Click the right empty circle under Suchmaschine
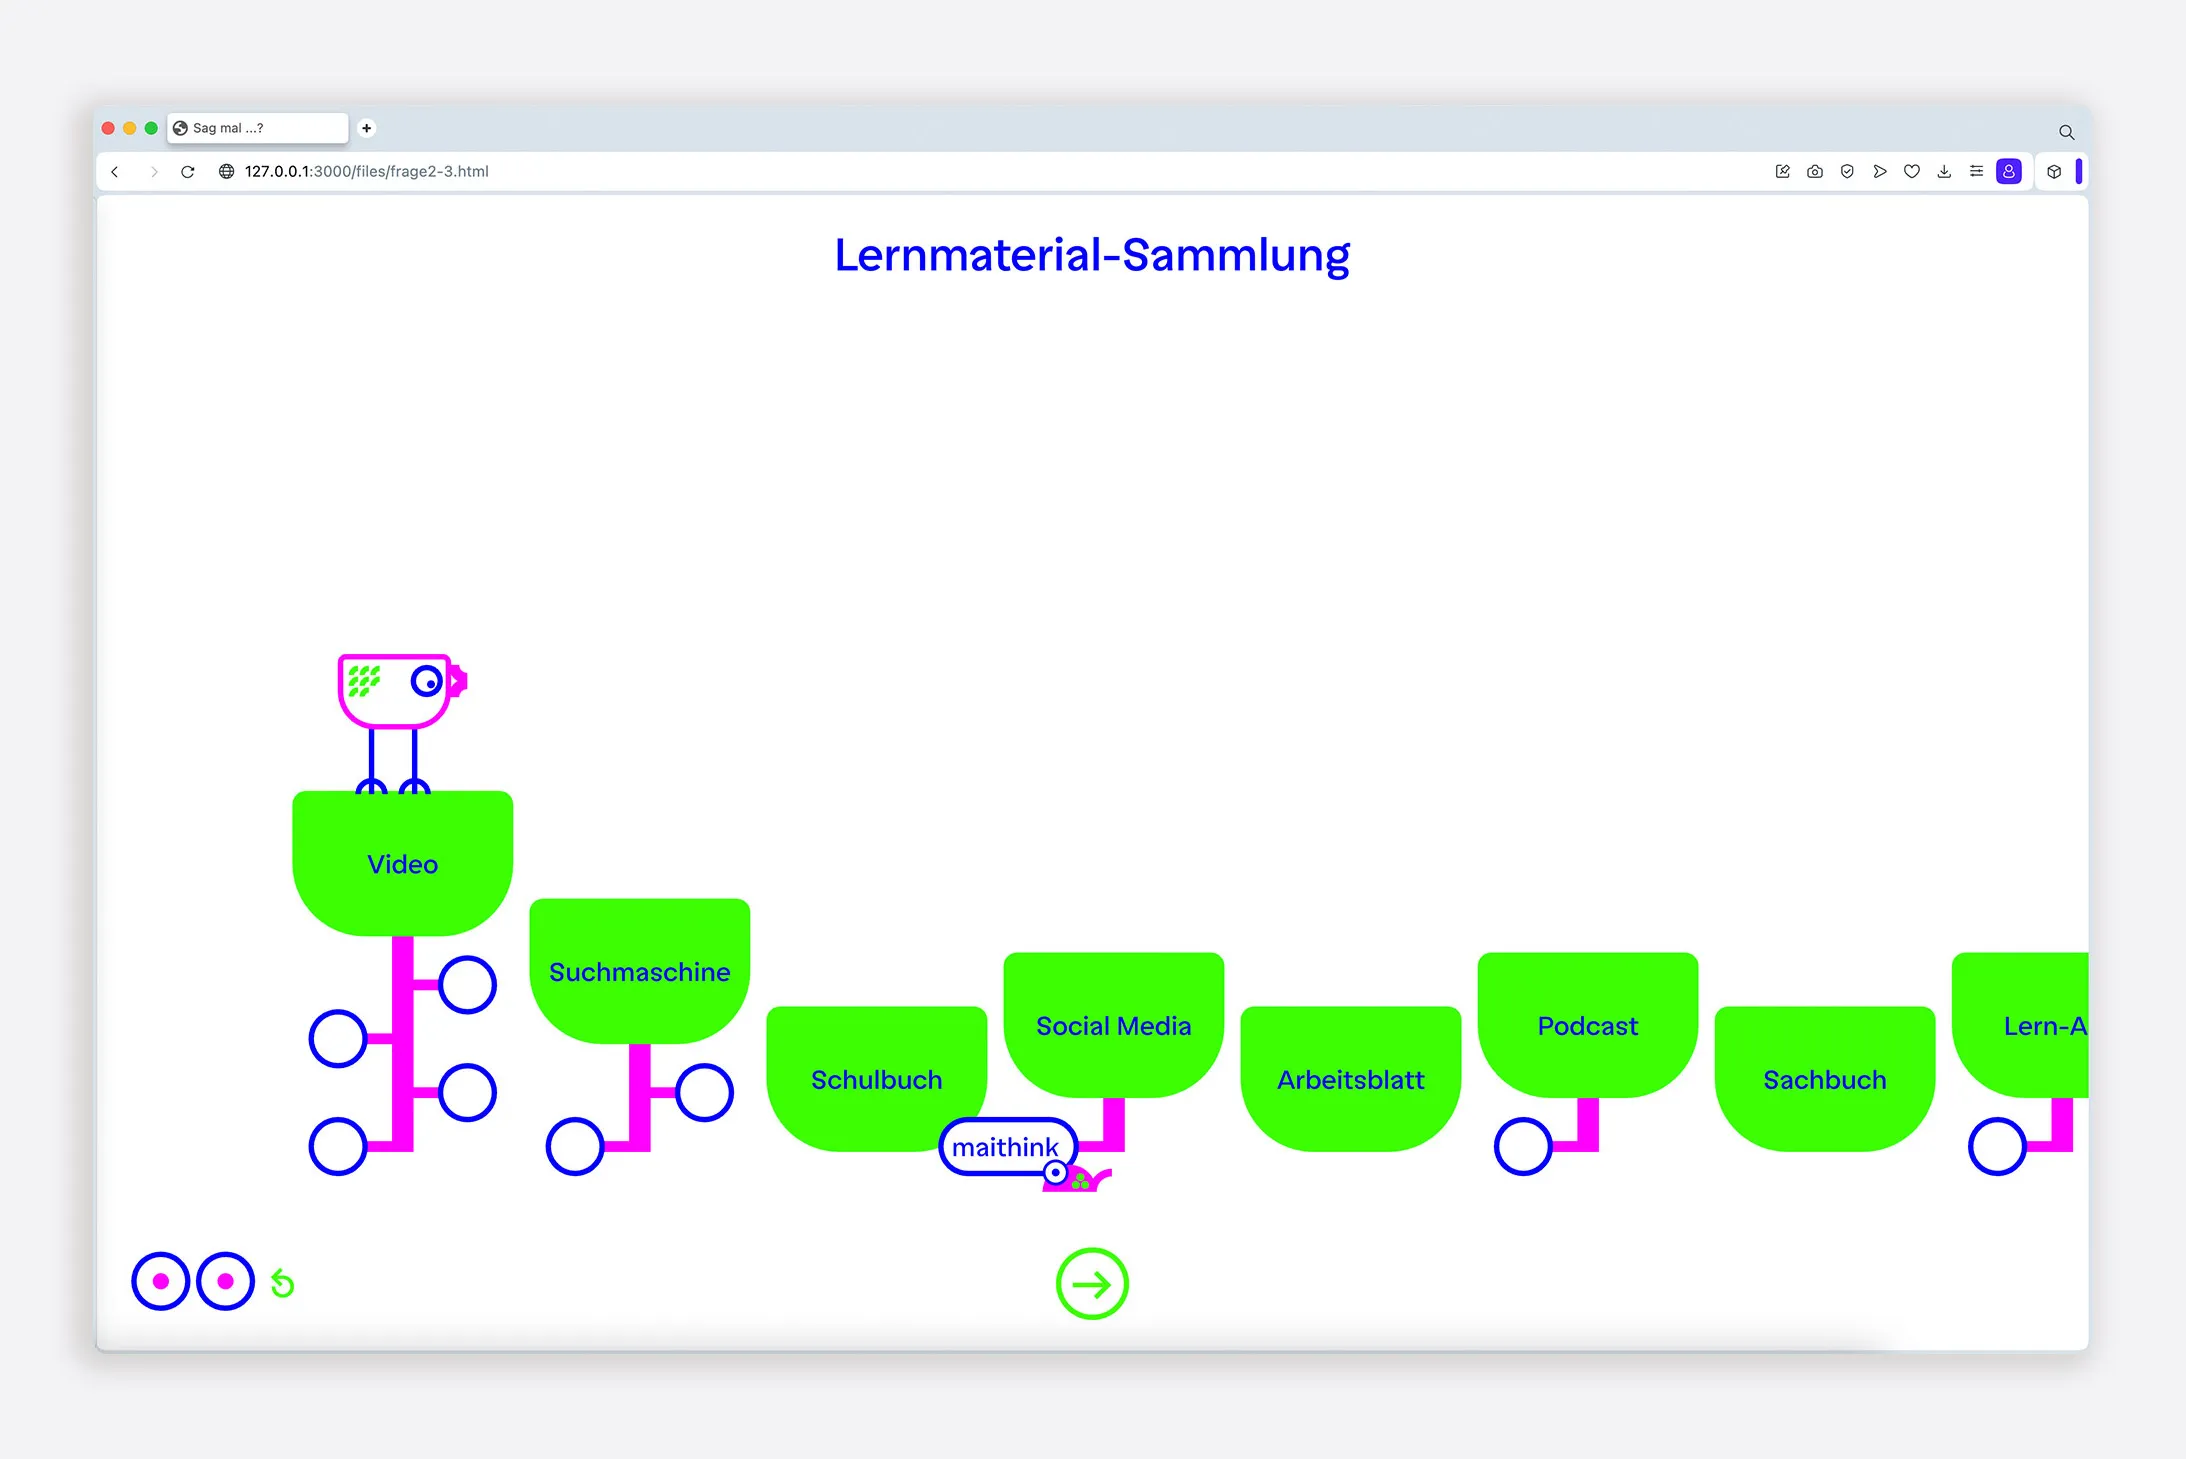Image resolution: width=2186 pixels, height=1459 pixels. pos(704,1092)
